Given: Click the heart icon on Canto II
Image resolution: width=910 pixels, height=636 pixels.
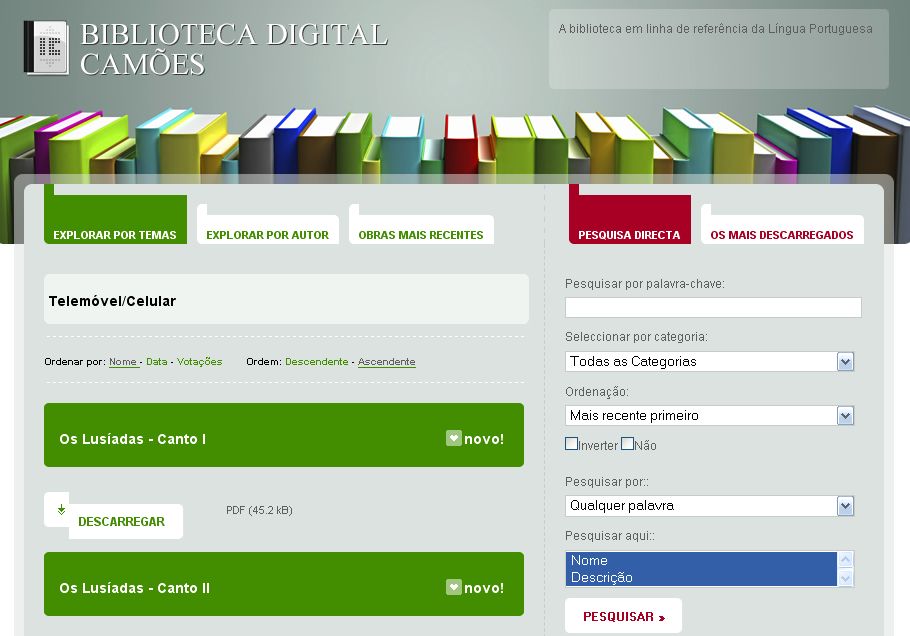Looking at the screenshot, I should [x=454, y=587].
